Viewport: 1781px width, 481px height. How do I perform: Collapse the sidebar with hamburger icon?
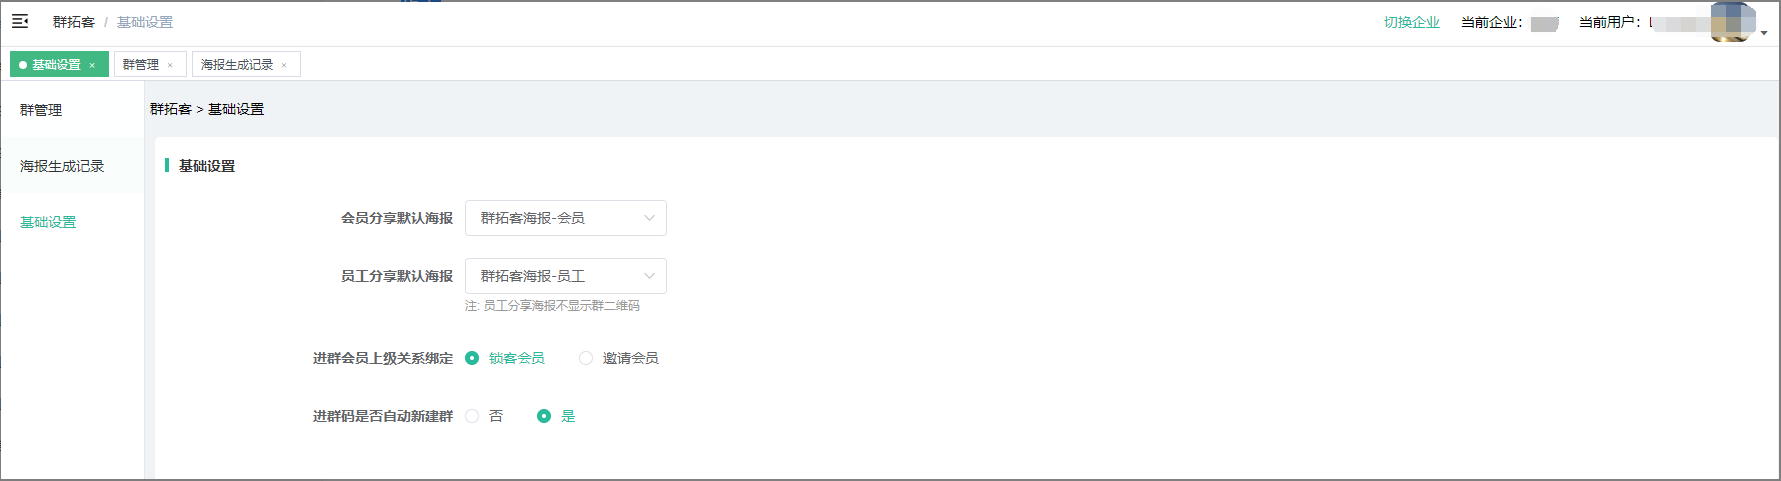tap(20, 21)
